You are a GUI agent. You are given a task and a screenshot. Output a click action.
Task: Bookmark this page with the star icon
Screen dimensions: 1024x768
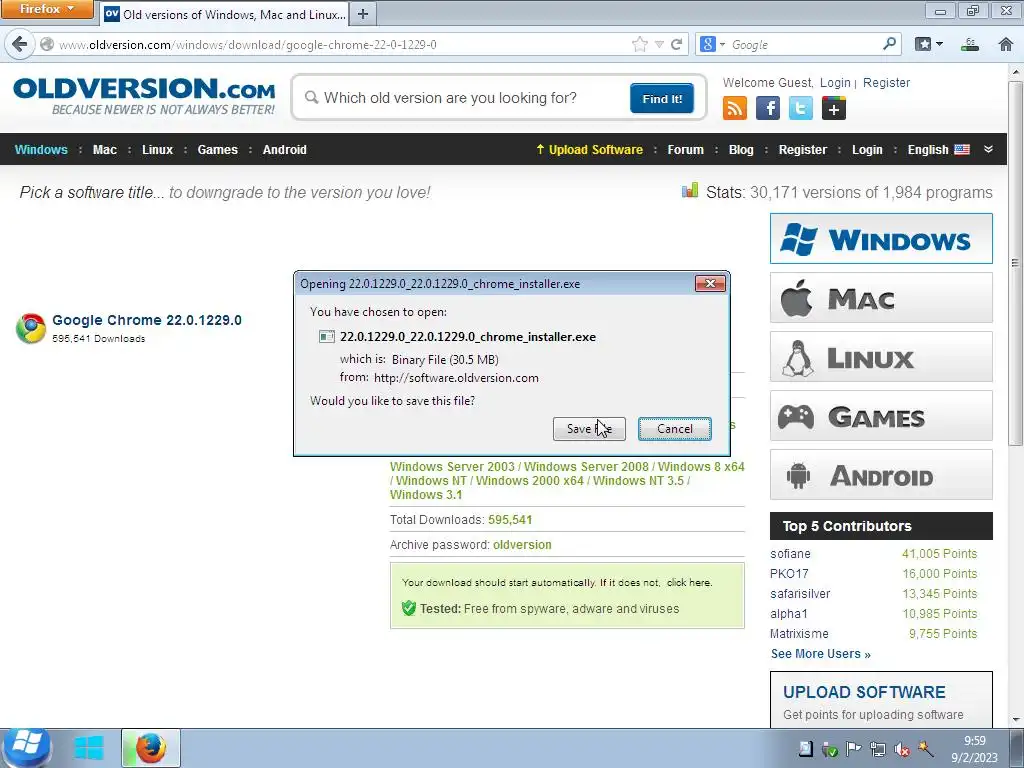coord(639,44)
